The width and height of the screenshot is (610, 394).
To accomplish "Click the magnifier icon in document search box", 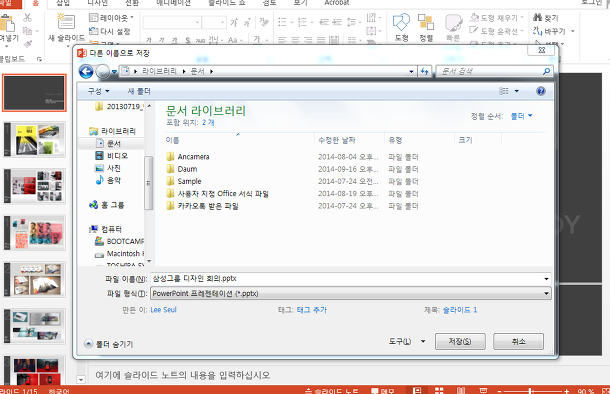I will [546, 71].
